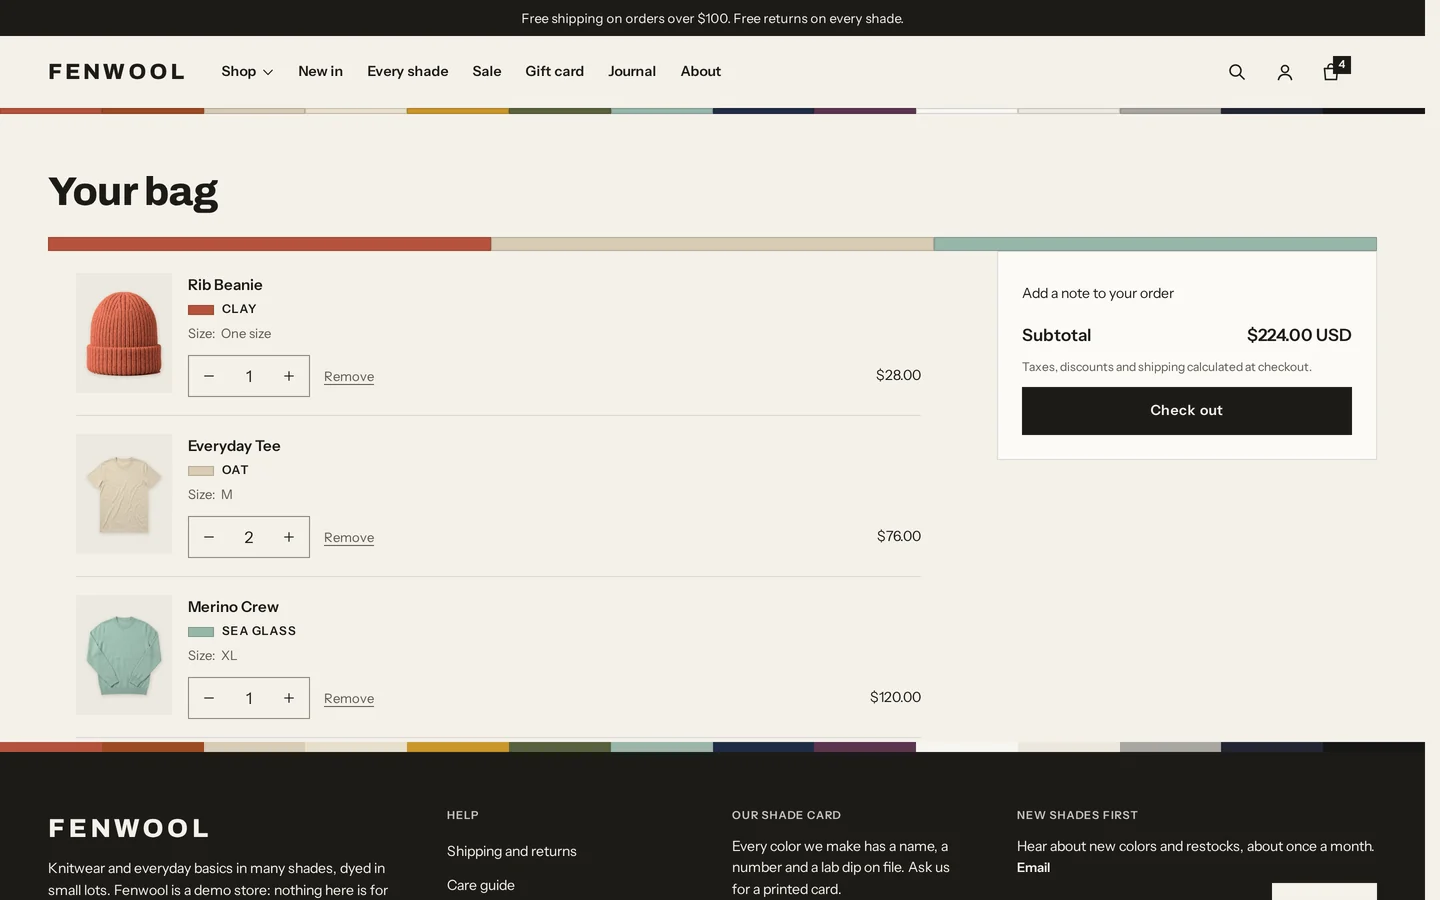Click the Everyday Tee thumbnail image
The width and height of the screenshot is (1440, 900).
click(x=124, y=494)
